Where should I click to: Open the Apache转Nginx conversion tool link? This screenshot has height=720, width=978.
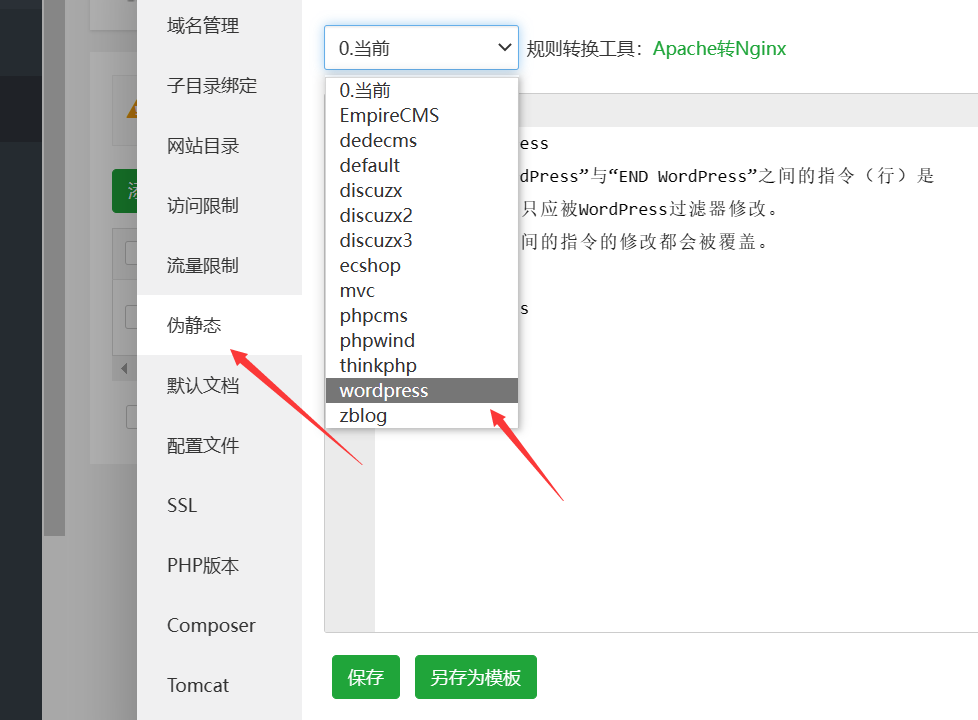pos(719,48)
